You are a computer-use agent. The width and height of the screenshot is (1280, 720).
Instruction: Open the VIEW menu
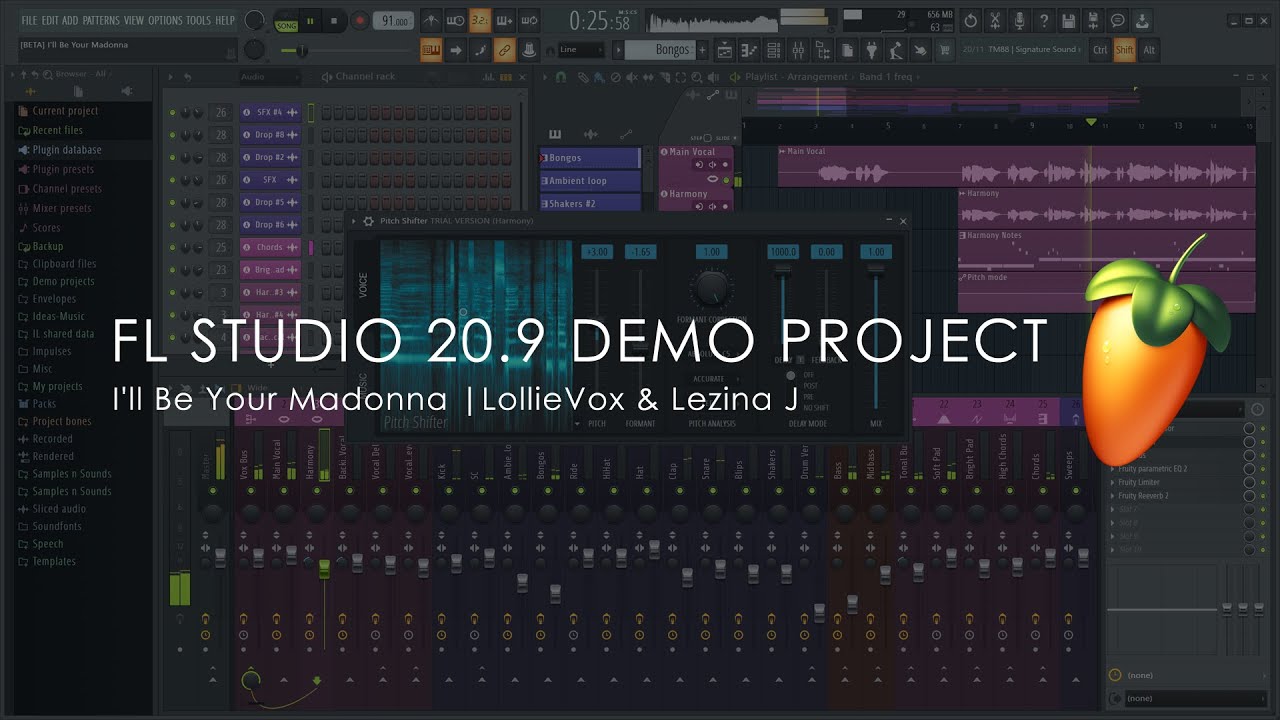(134, 20)
